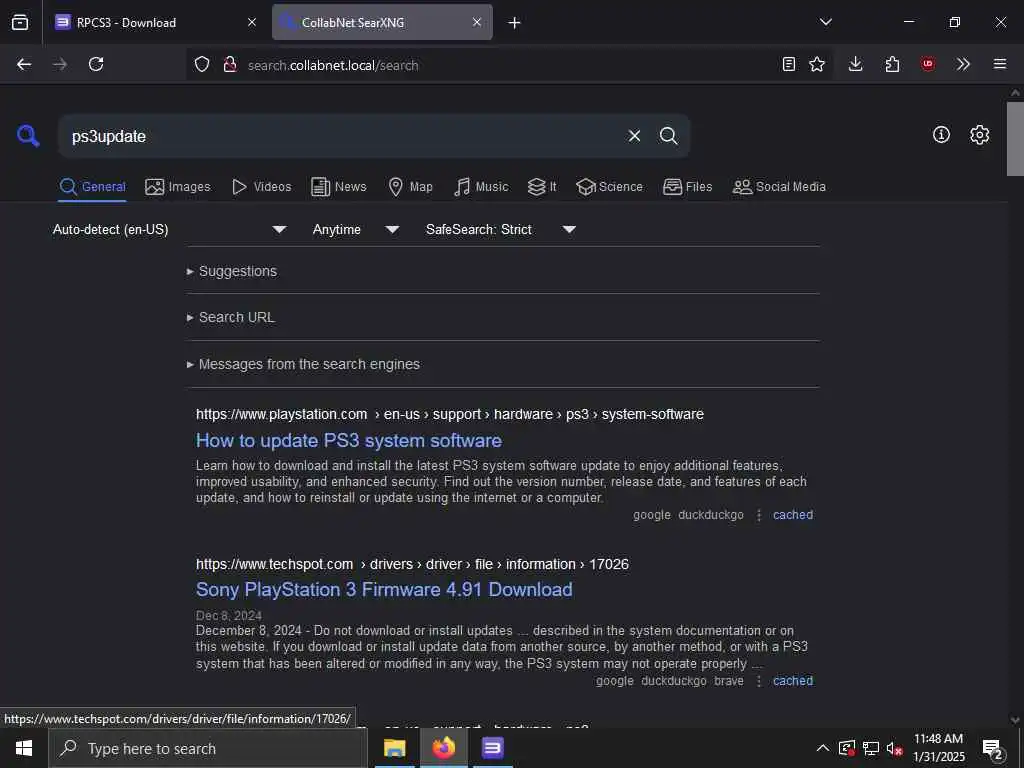Switch to It category

click(x=542, y=187)
